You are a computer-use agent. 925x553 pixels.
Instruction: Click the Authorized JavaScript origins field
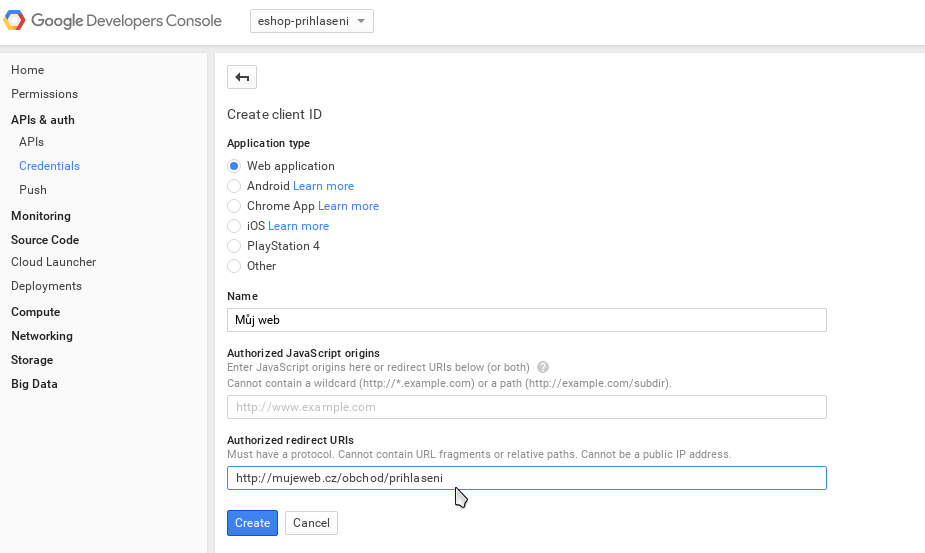pyautogui.click(x=527, y=407)
